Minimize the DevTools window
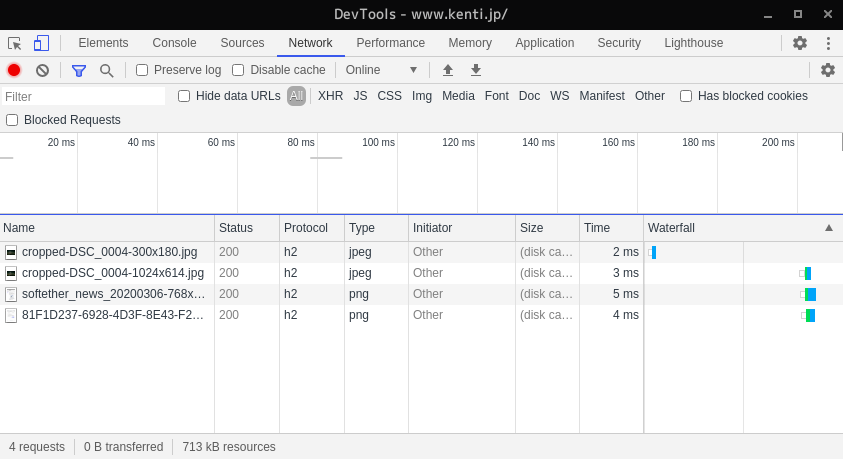 coord(768,15)
